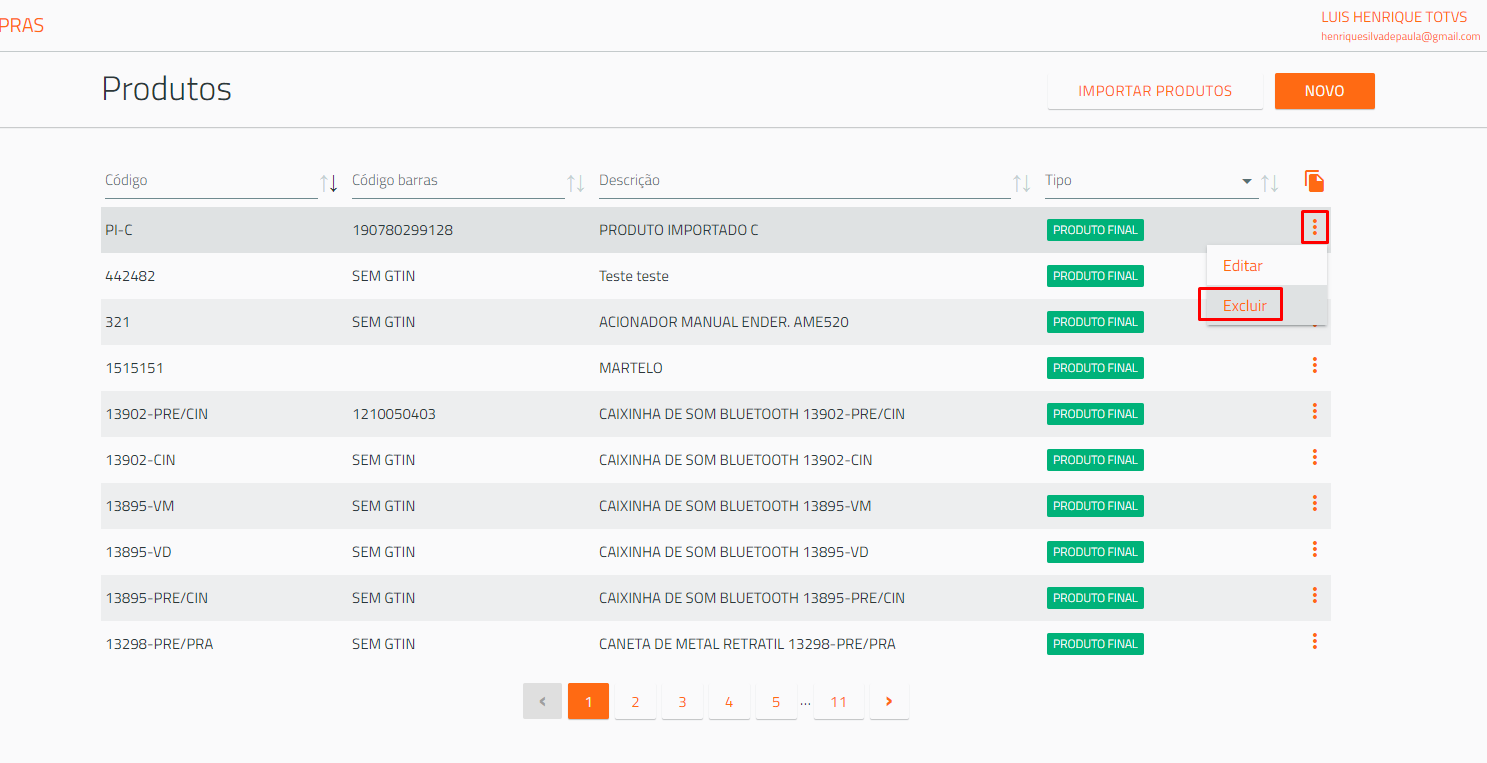Screen dimensions: 1487x763
Task: Sort the table by Descrição column
Action: coord(1022,184)
